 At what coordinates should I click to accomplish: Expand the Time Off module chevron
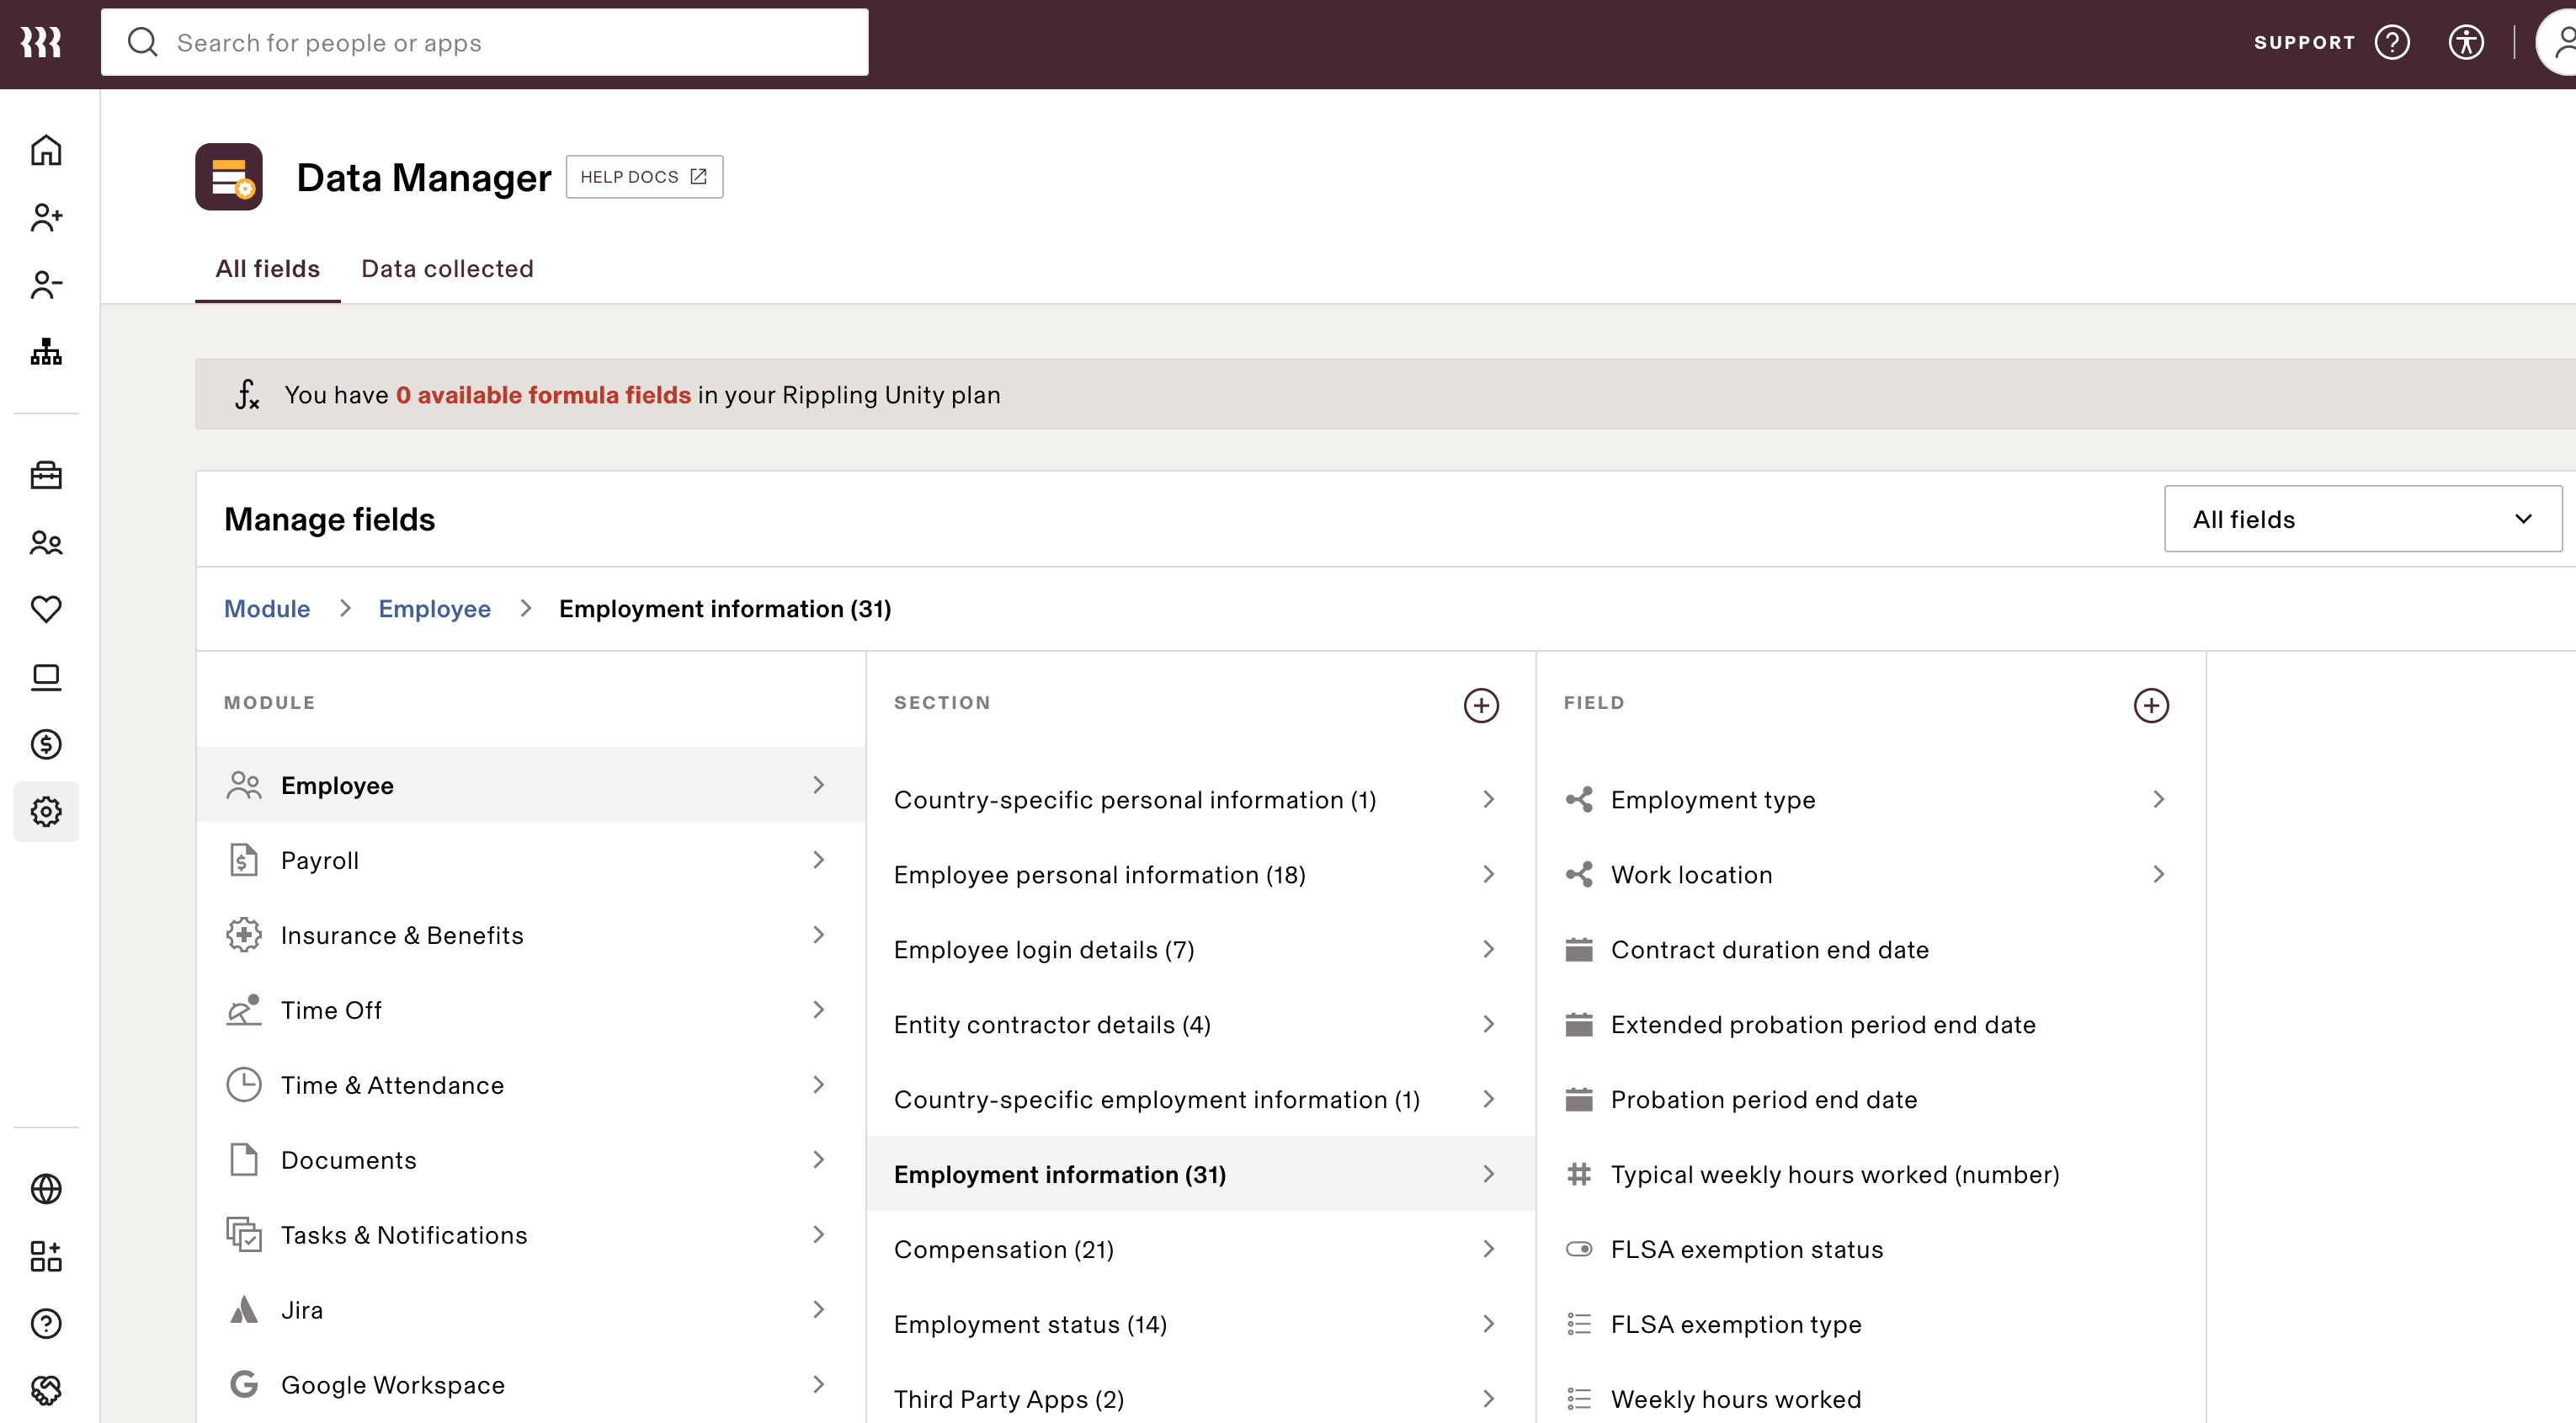click(818, 1010)
